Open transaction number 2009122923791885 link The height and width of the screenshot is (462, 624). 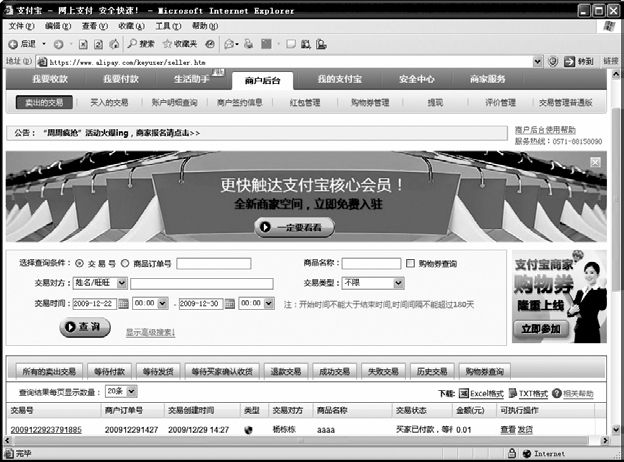[x=46, y=430]
